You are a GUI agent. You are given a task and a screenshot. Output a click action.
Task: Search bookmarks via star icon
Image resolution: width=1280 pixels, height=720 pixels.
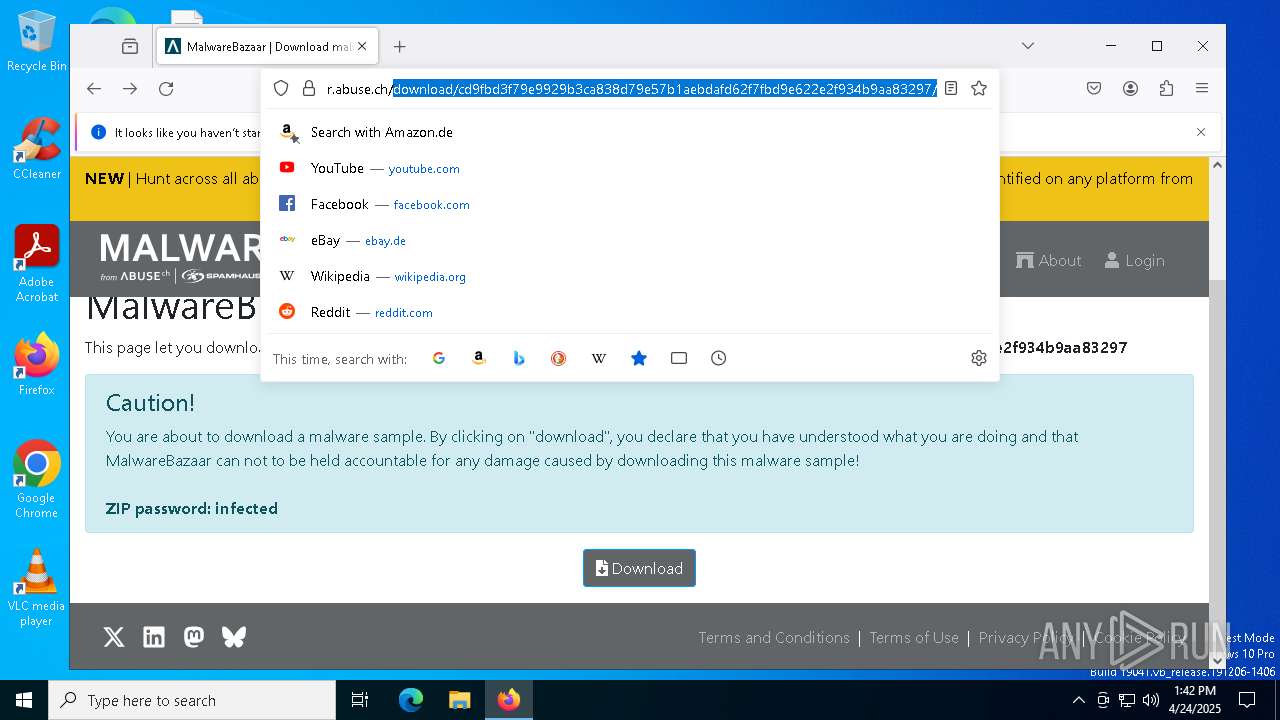point(639,358)
